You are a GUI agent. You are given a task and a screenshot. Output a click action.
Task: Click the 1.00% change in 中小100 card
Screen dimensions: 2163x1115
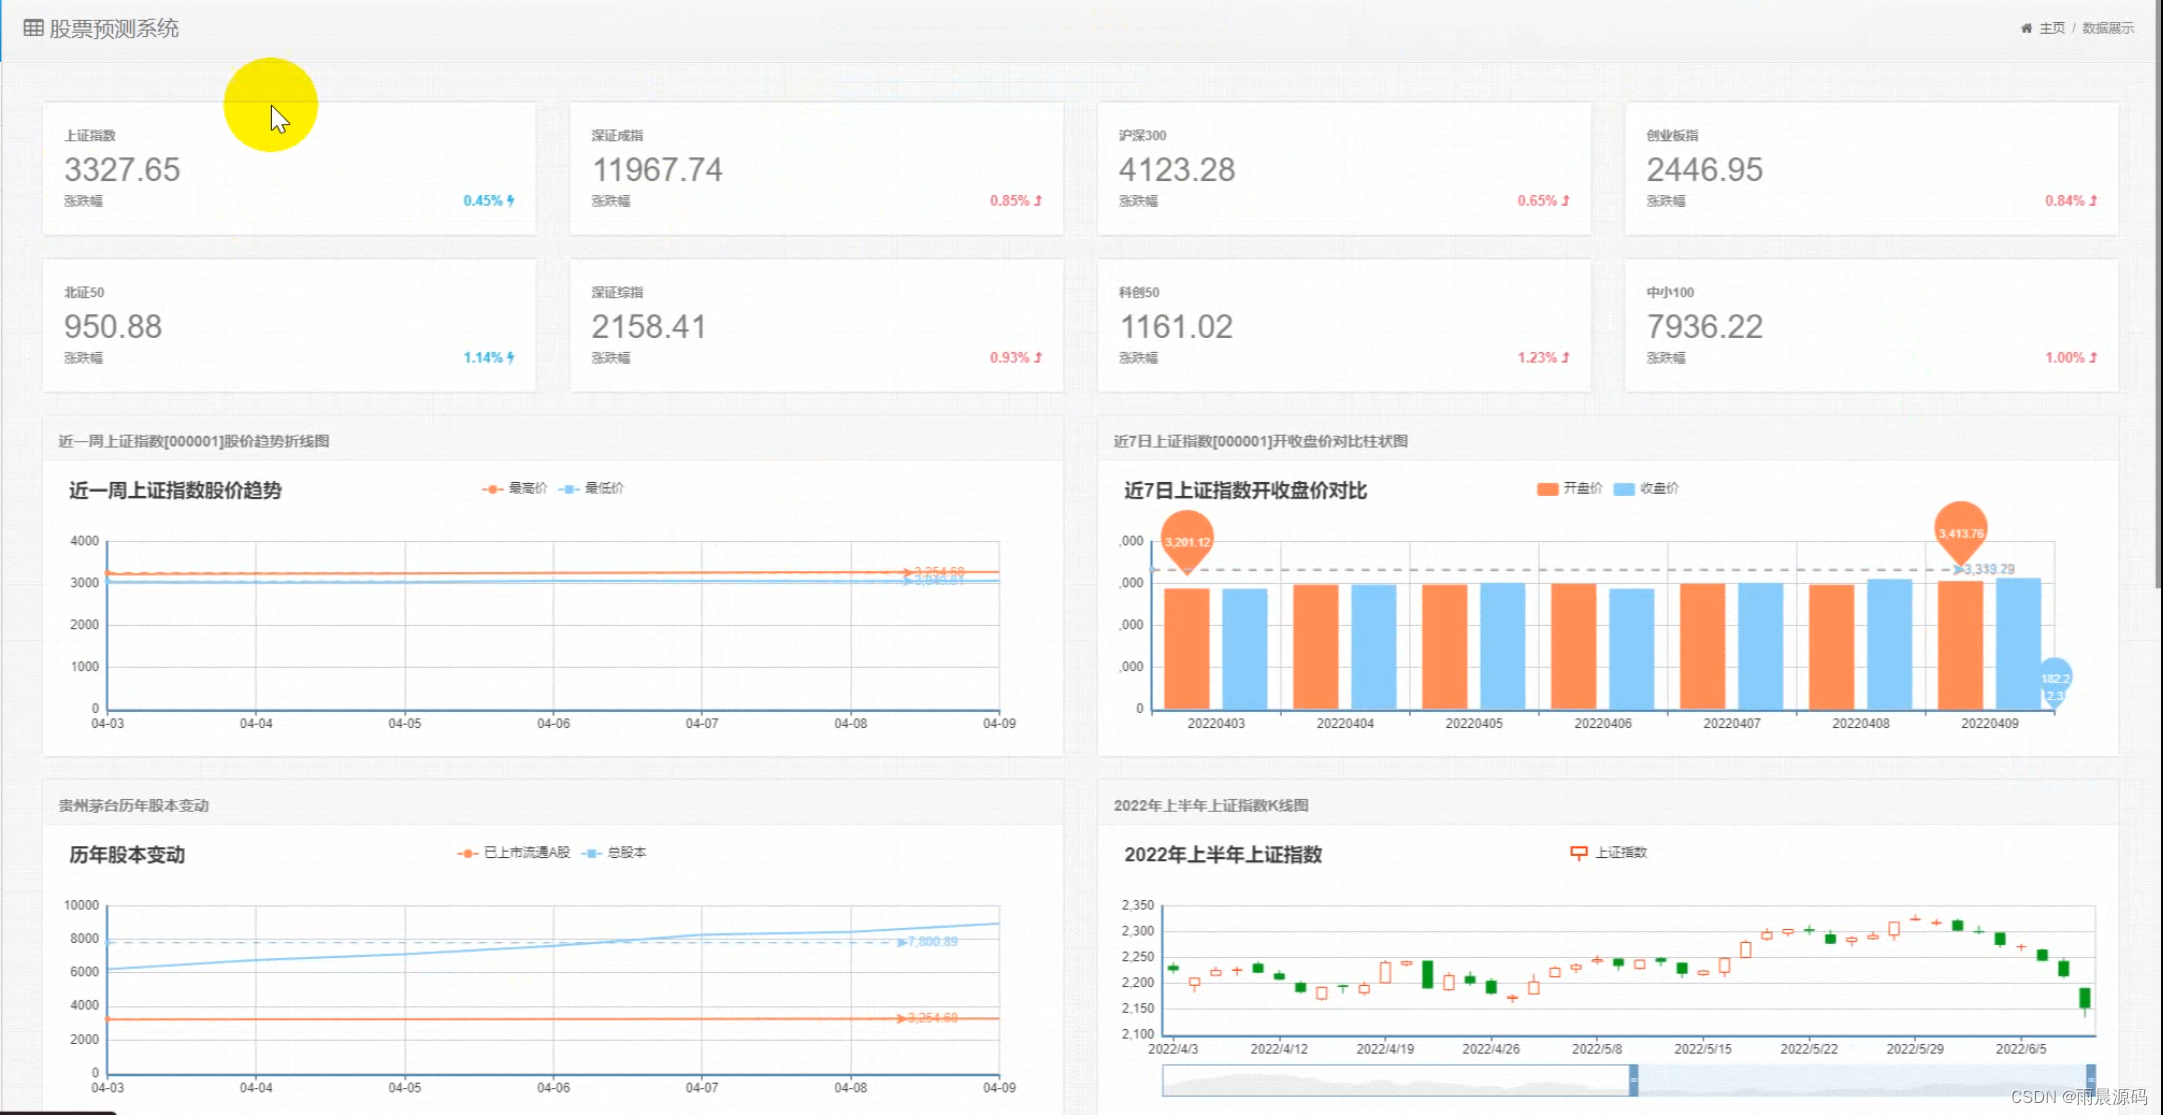coord(2065,358)
